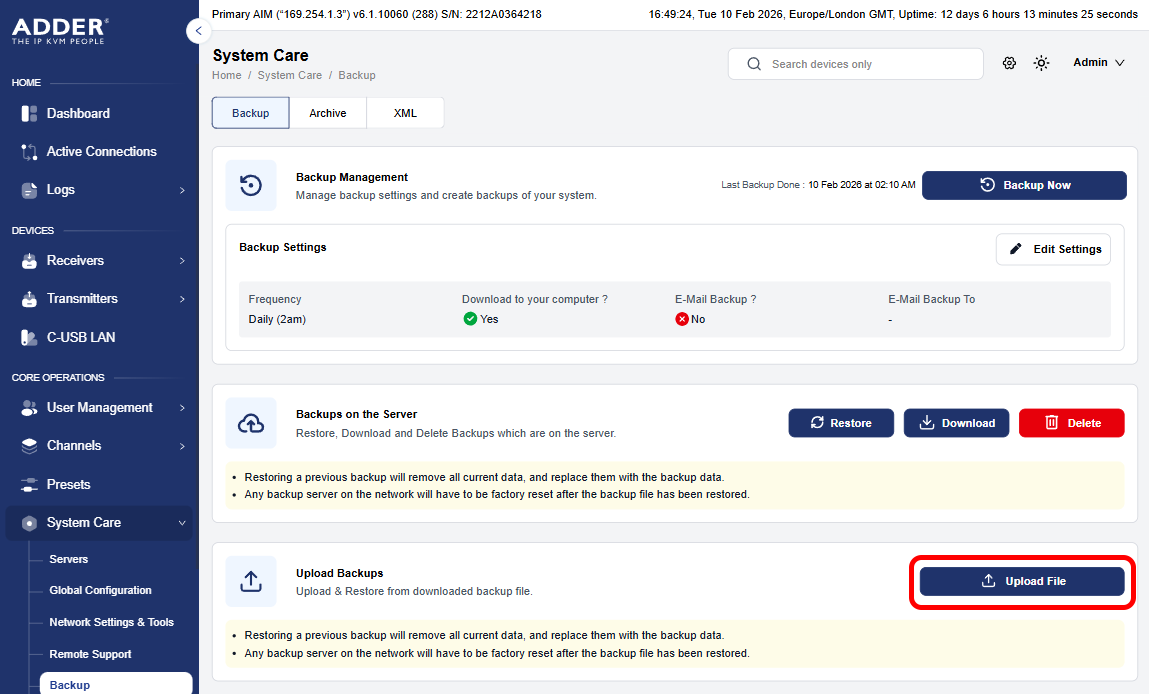Click the Edit Settings button
1149x694 pixels.
(x=1054, y=249)
